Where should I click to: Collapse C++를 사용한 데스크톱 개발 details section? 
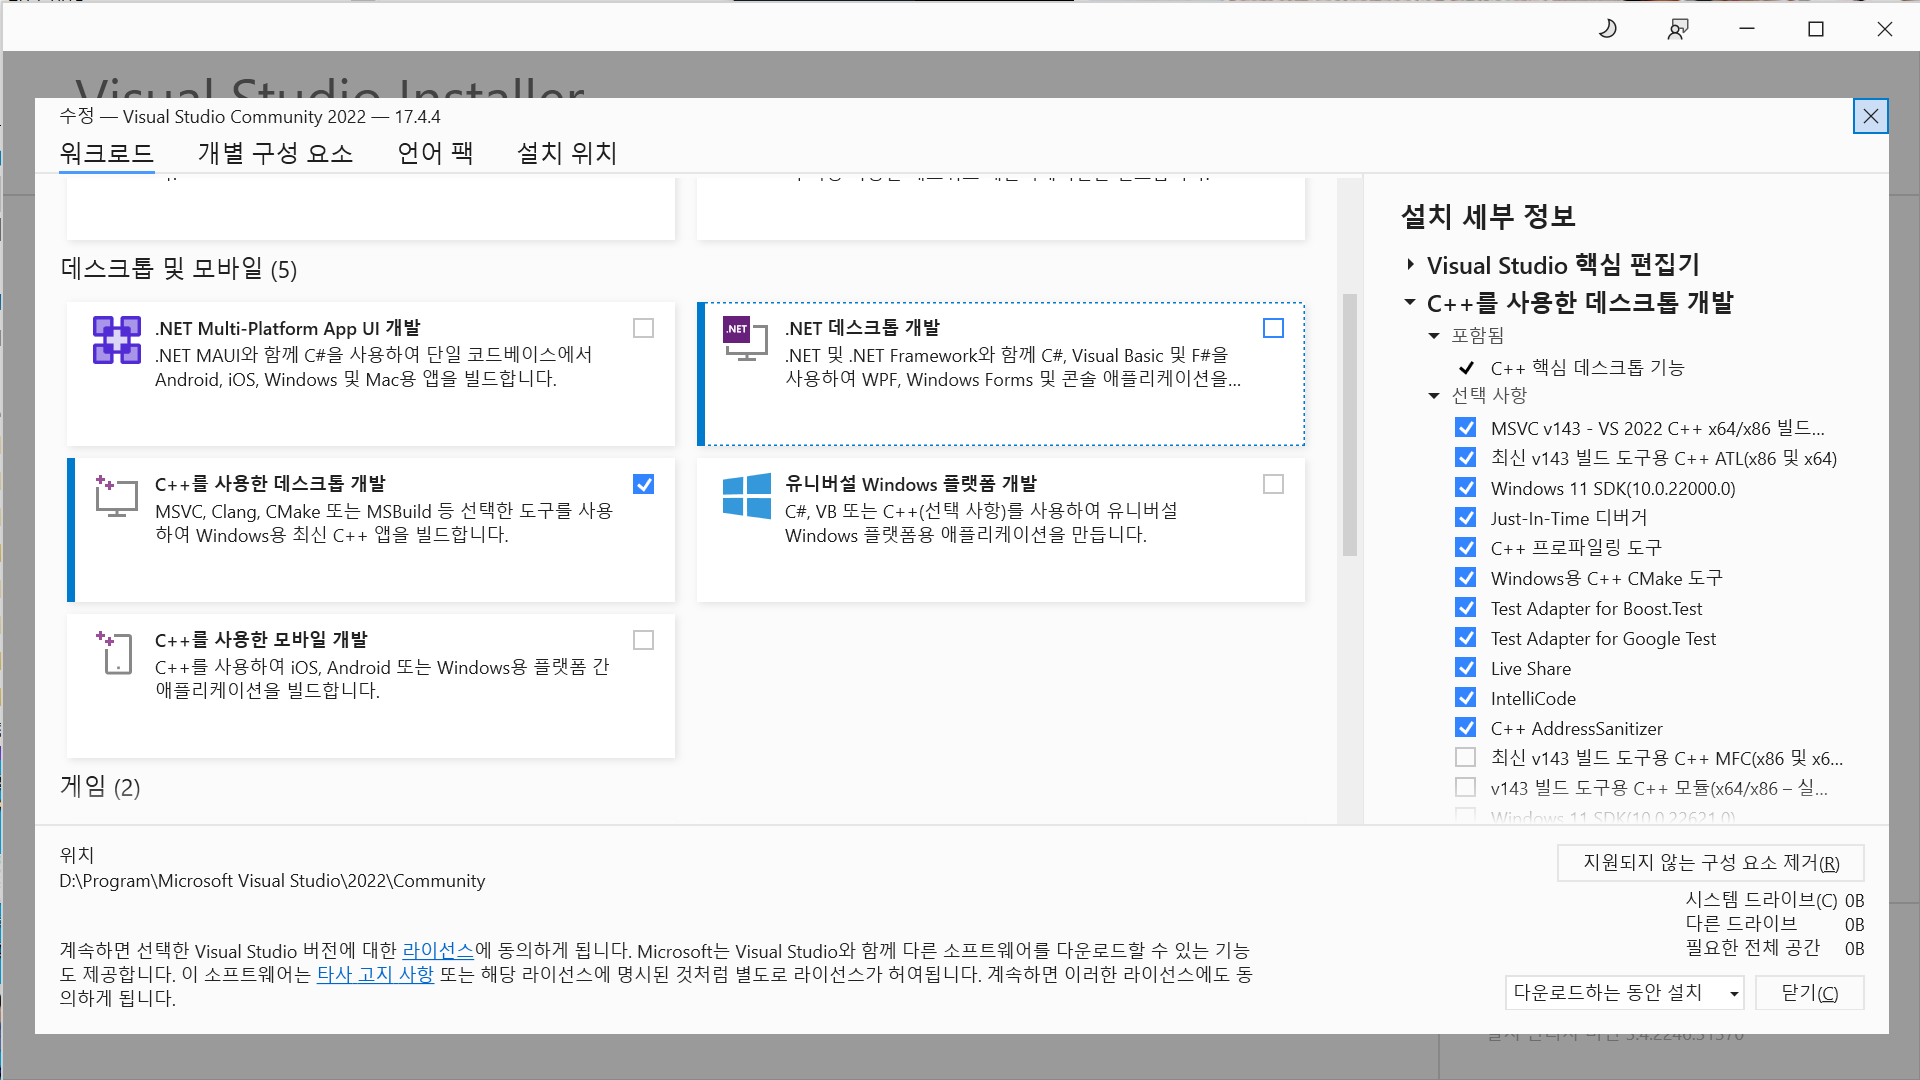coord(1410,302)
